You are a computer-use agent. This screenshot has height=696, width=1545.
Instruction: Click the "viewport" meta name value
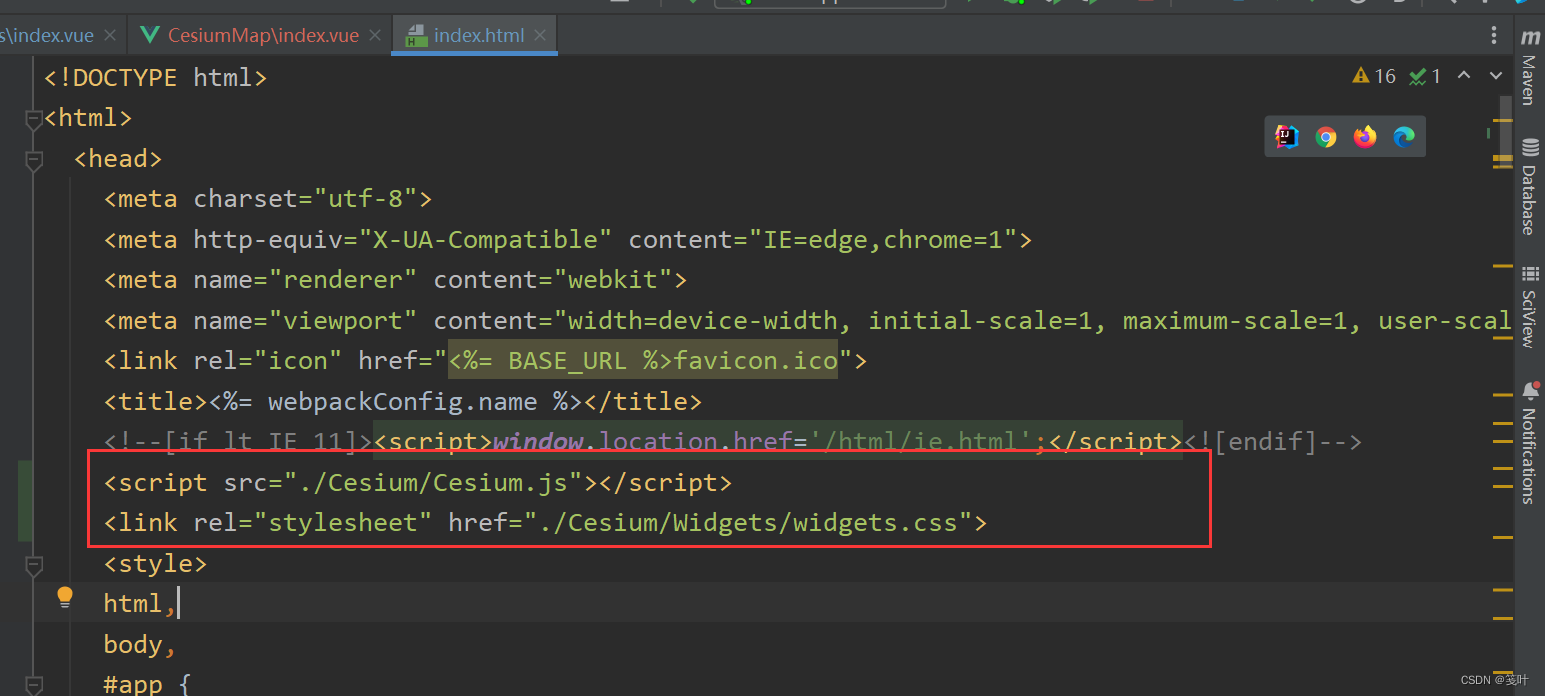coord(344,321)
